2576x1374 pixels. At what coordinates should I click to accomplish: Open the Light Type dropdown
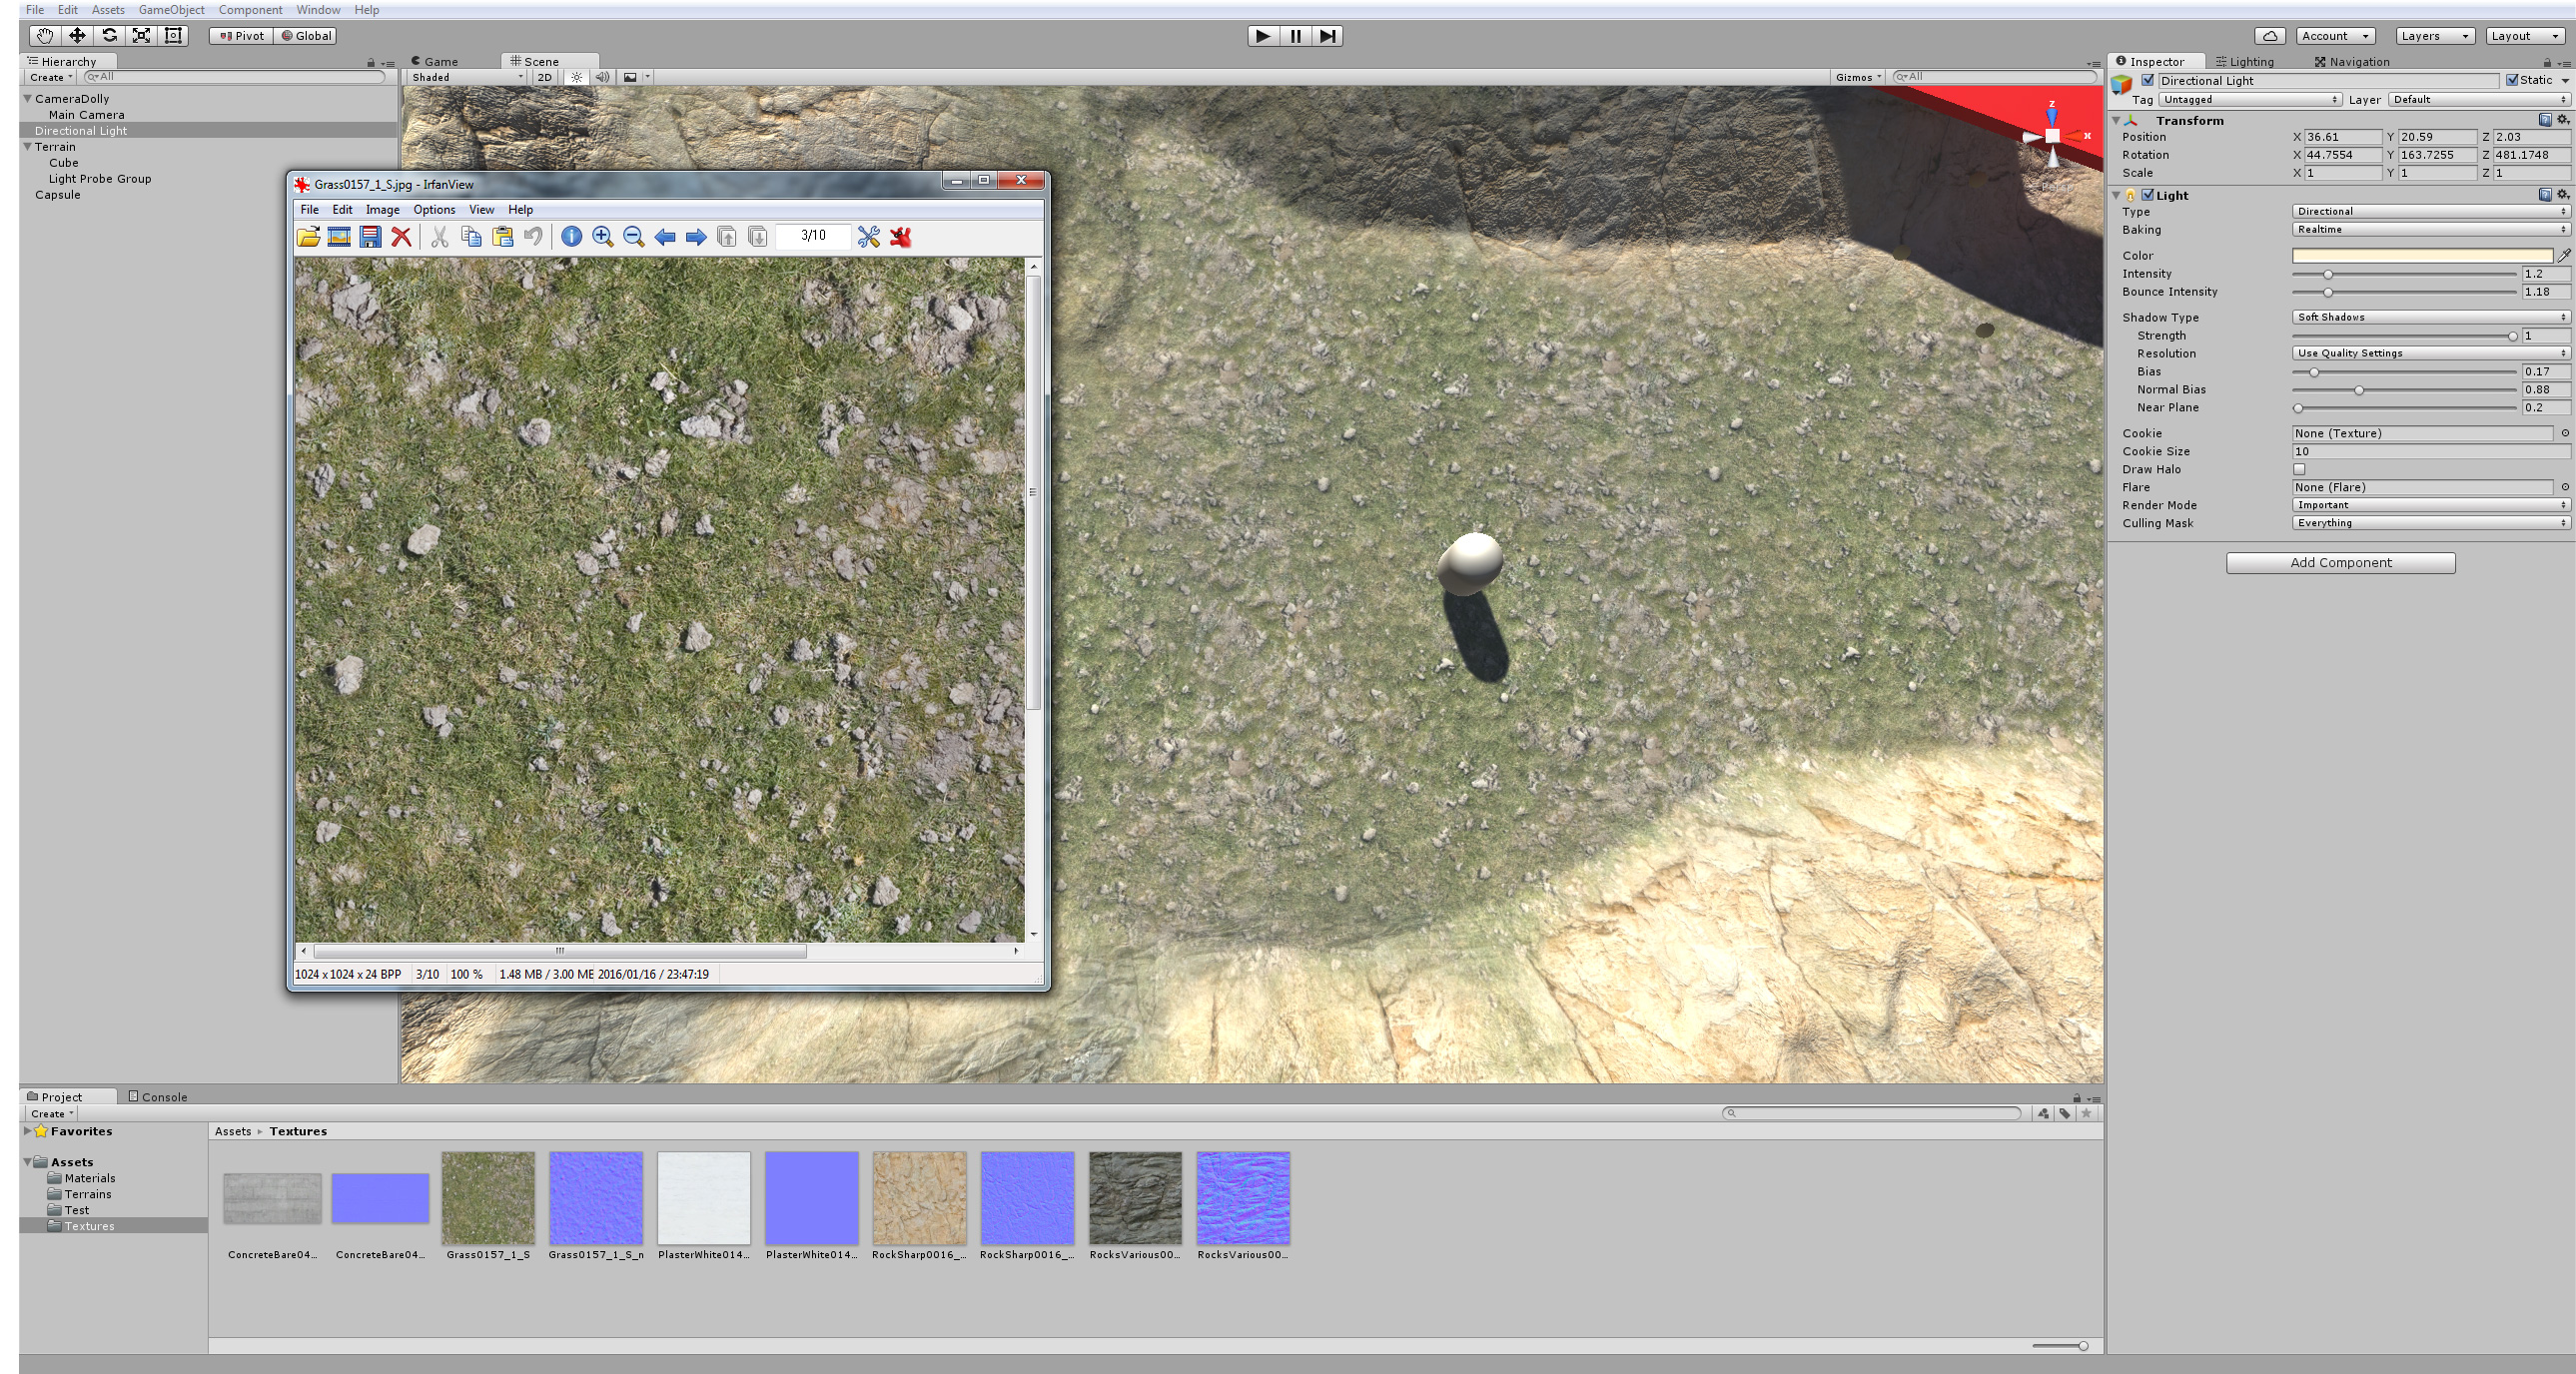click(x=2430, y=212)
